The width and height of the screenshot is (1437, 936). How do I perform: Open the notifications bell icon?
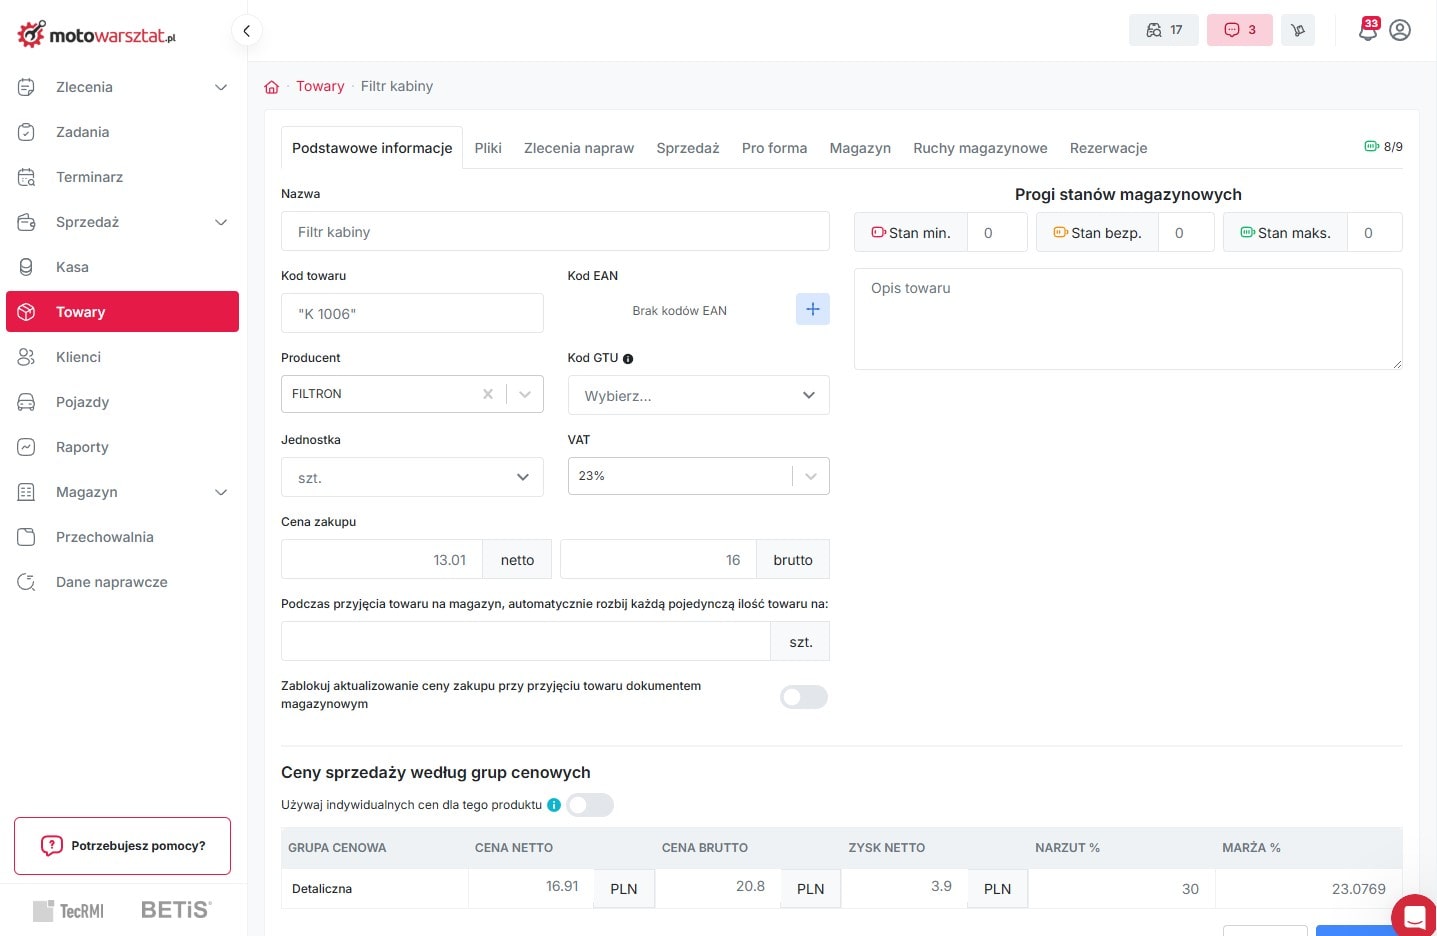pos(1367,30)
